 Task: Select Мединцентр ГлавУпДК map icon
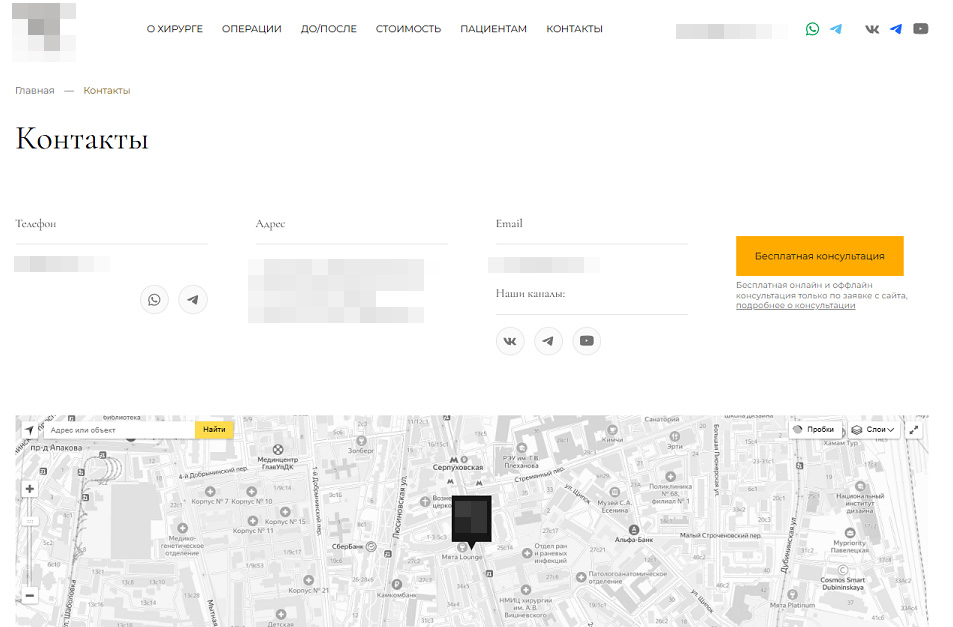(278, 450)
